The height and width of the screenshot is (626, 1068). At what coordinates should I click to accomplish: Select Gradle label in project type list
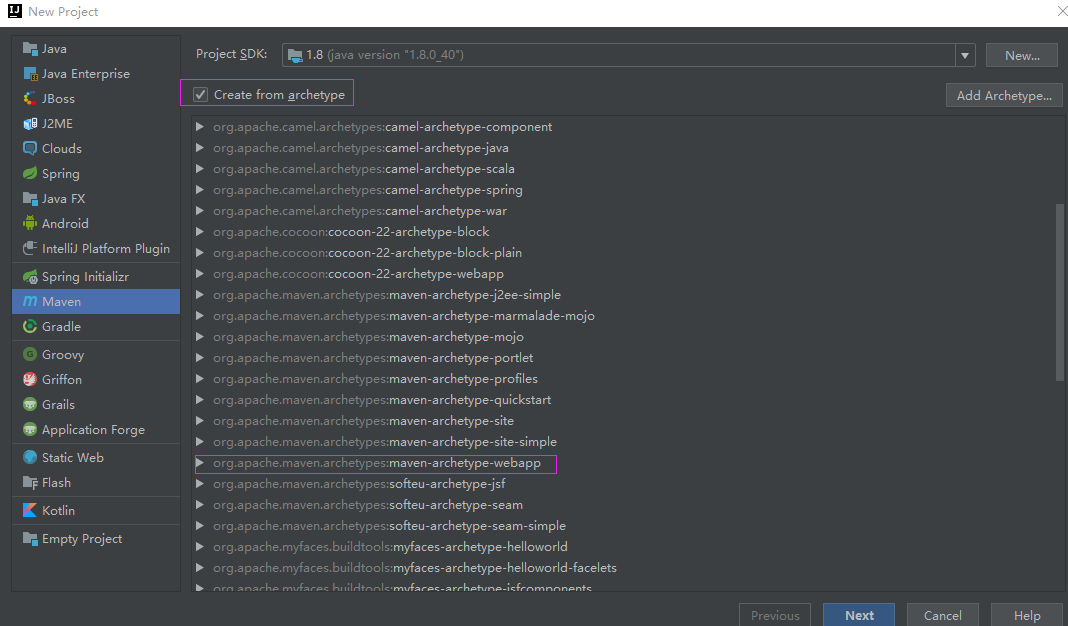click(x=61, y=327)
